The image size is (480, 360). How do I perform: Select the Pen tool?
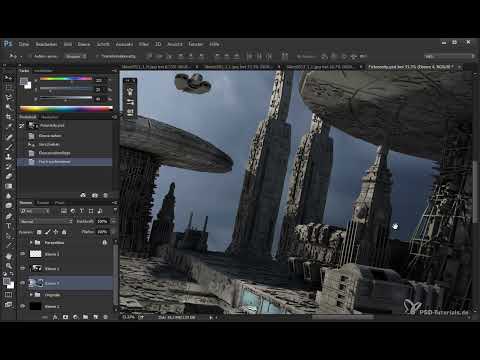coord(8,216)
